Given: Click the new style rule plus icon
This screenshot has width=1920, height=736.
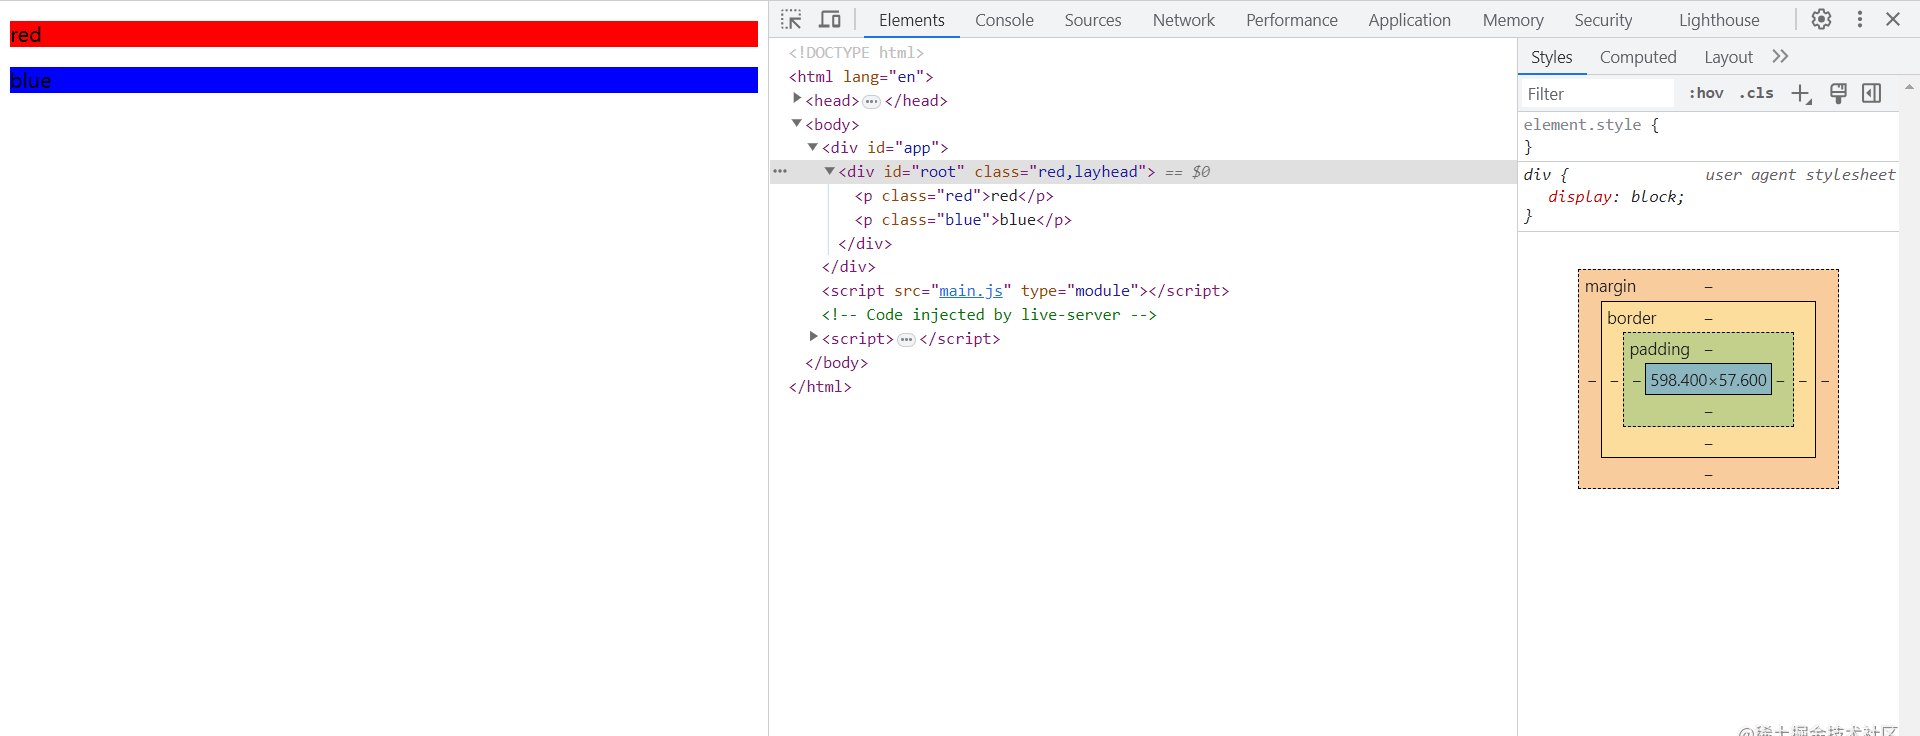Looking at the screenshot, I should tap(1801, 94).
